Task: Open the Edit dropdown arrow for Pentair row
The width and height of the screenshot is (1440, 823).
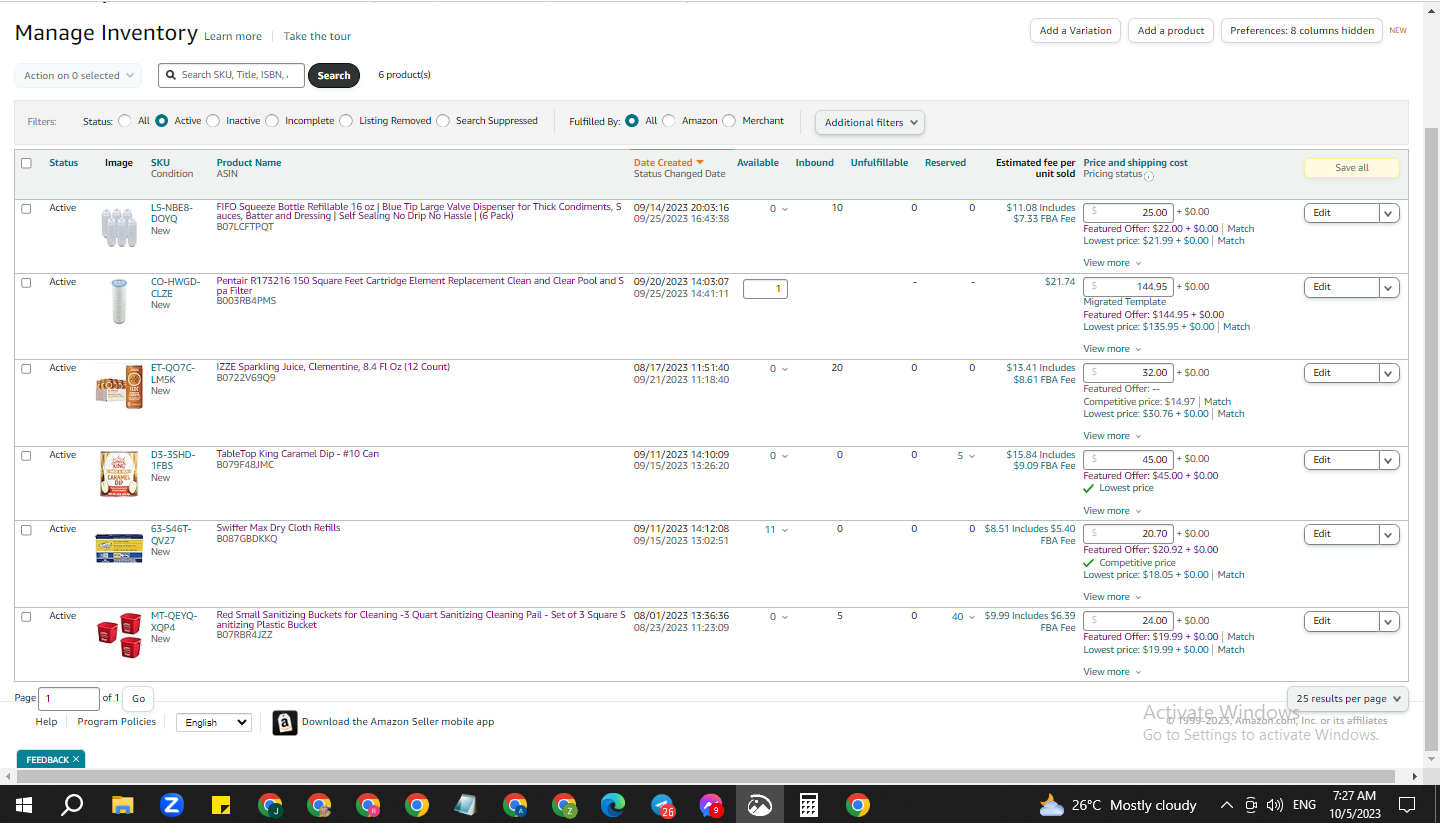Action: click(x=1389, y=288)
